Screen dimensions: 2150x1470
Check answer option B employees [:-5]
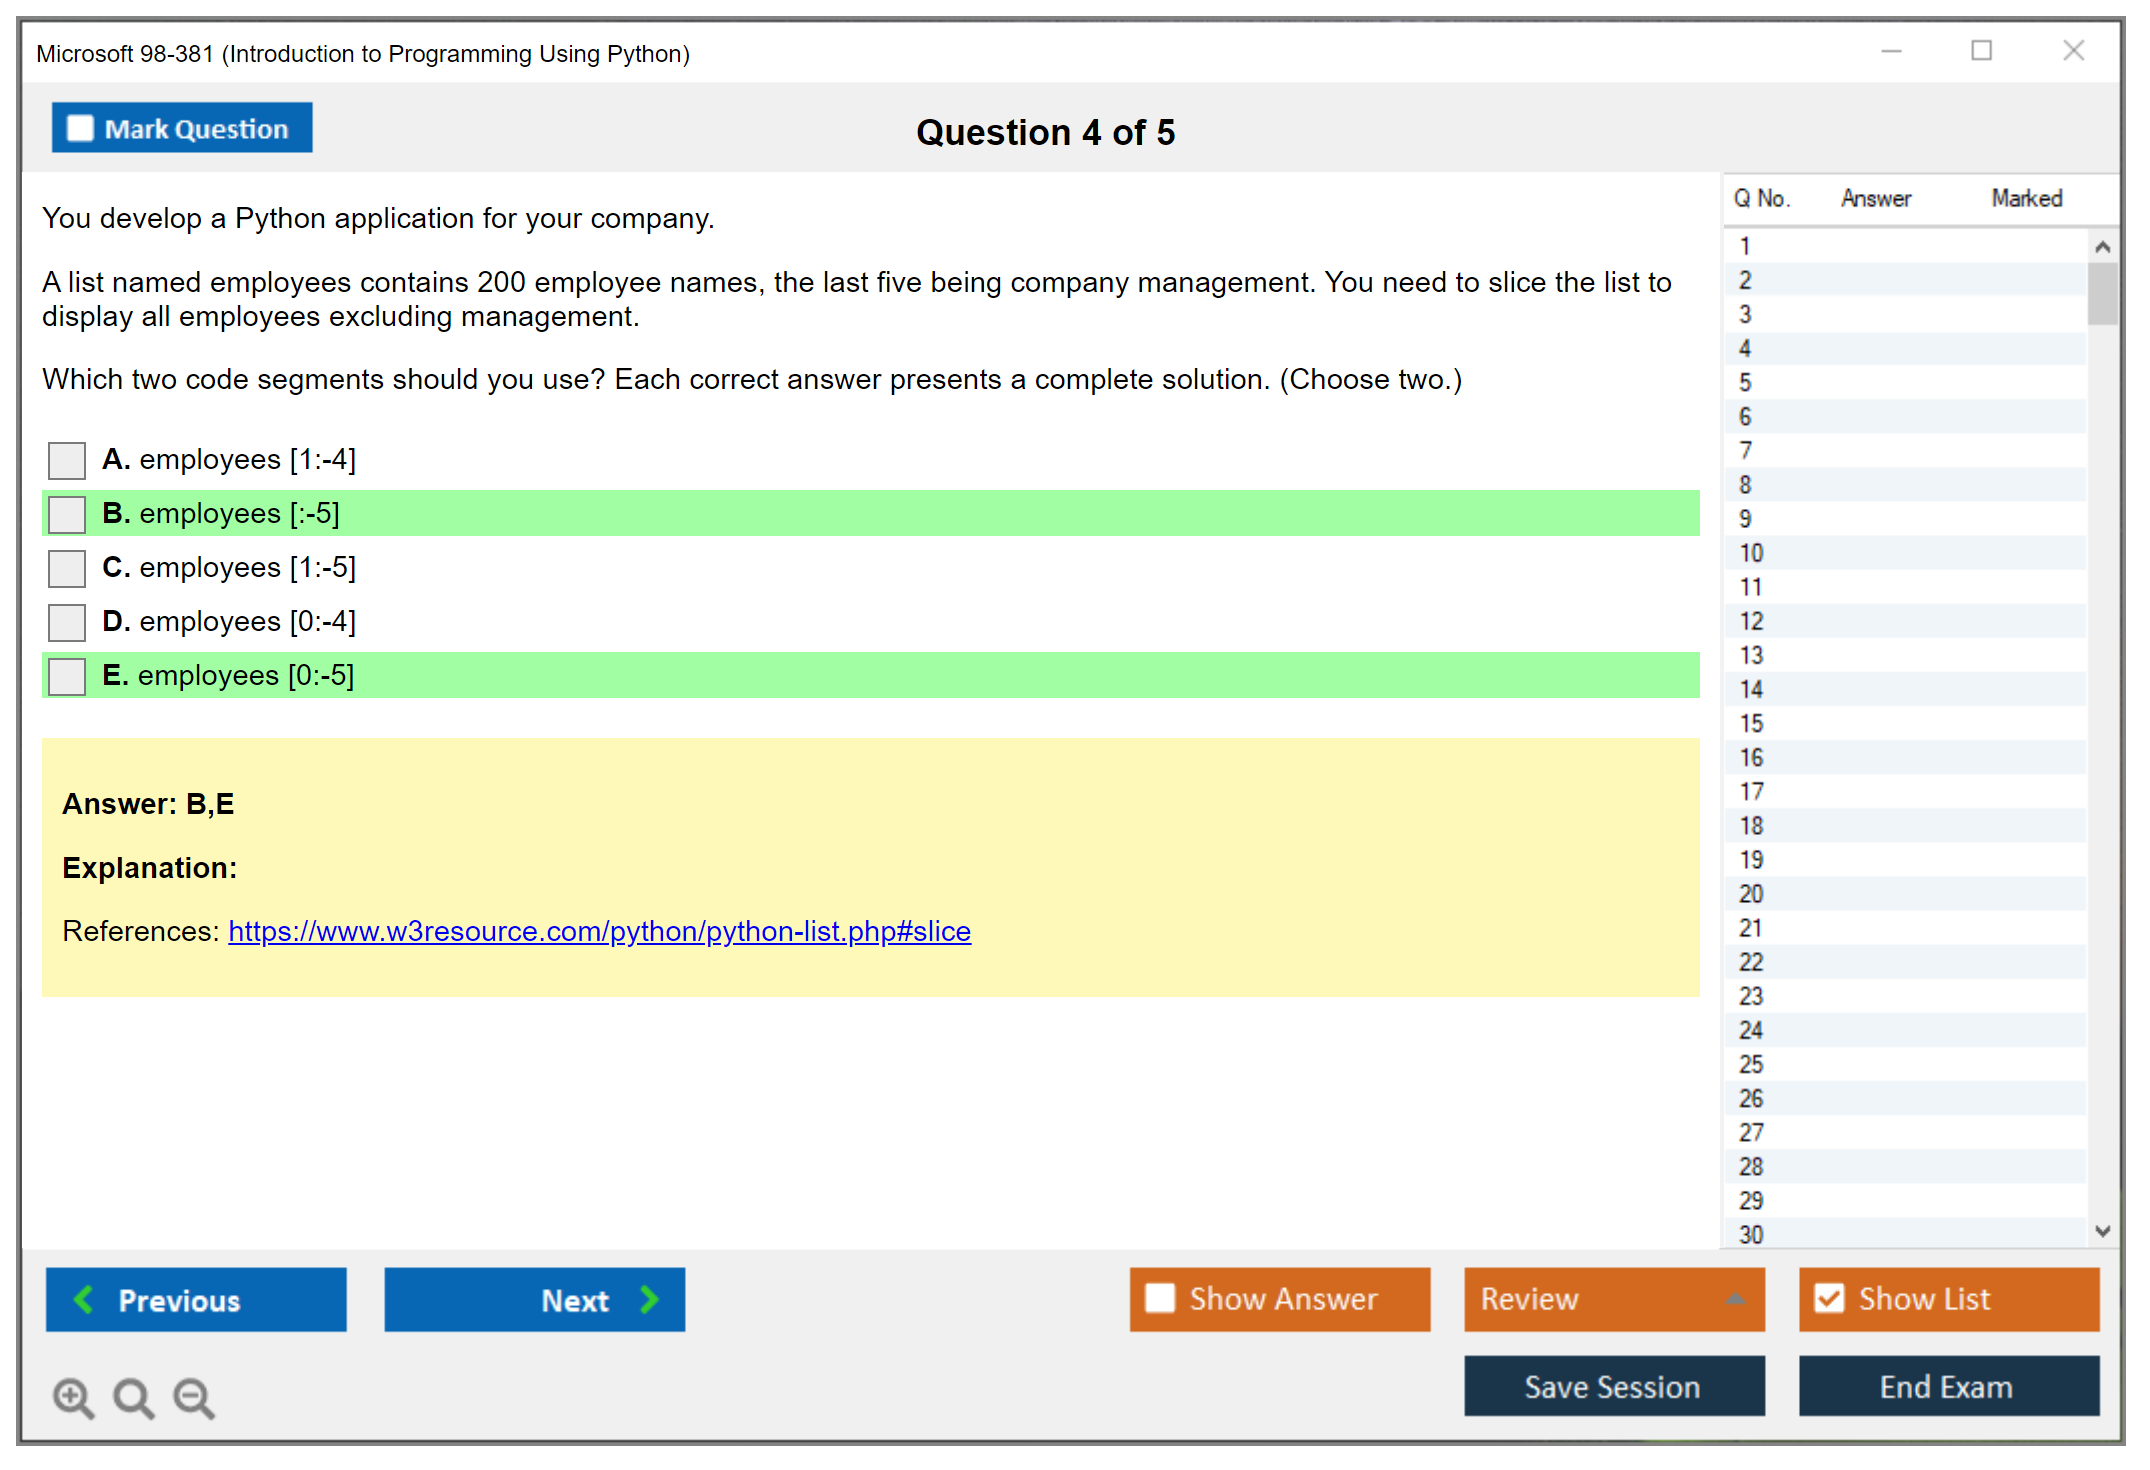[x=67, y=514]
